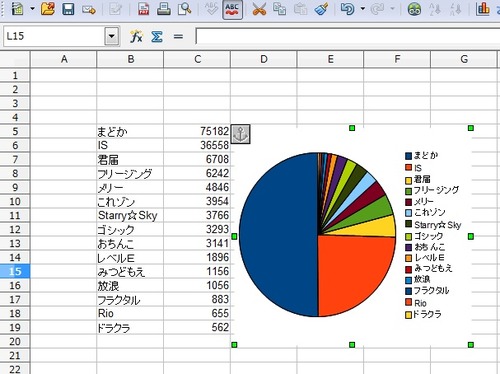Open the New document dropdown arrow

coord(32,9)
